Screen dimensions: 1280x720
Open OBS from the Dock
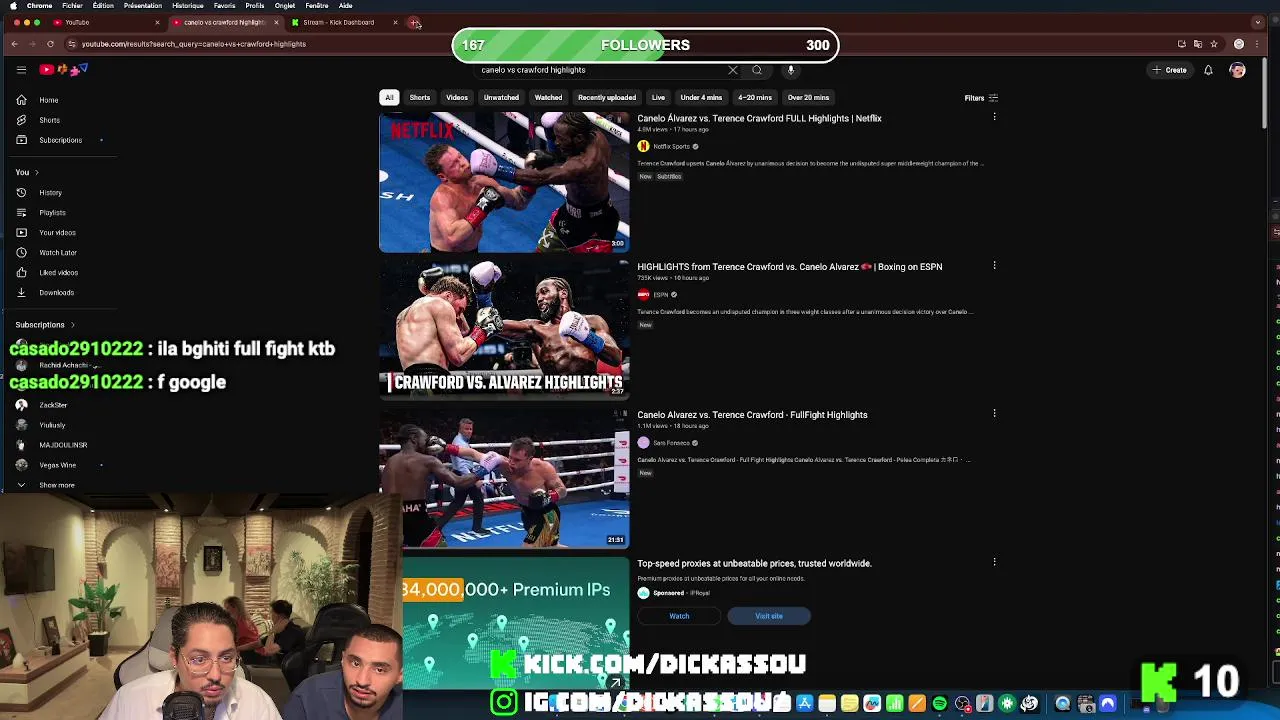point(962,704)
